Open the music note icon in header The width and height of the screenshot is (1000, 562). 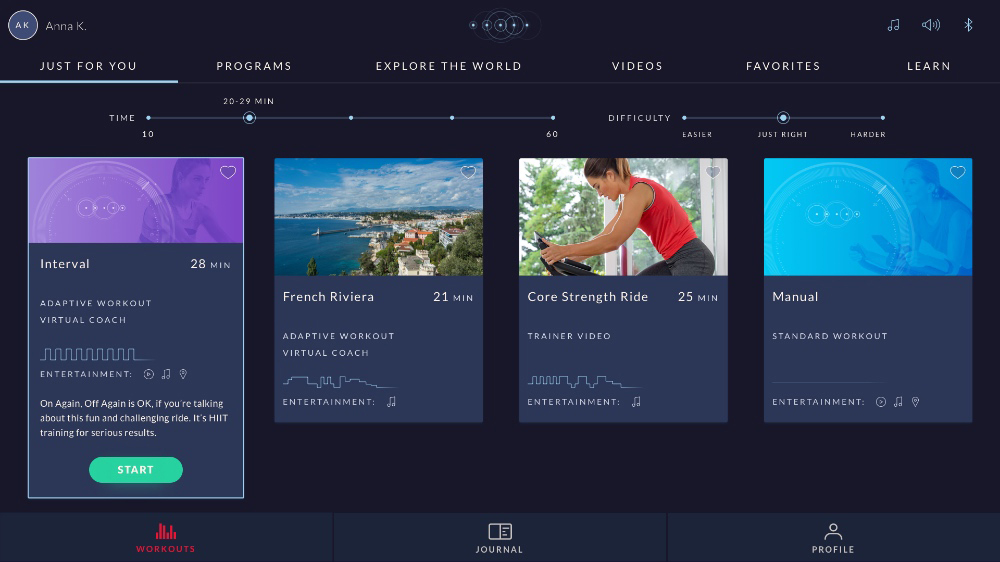pos(893,25)
